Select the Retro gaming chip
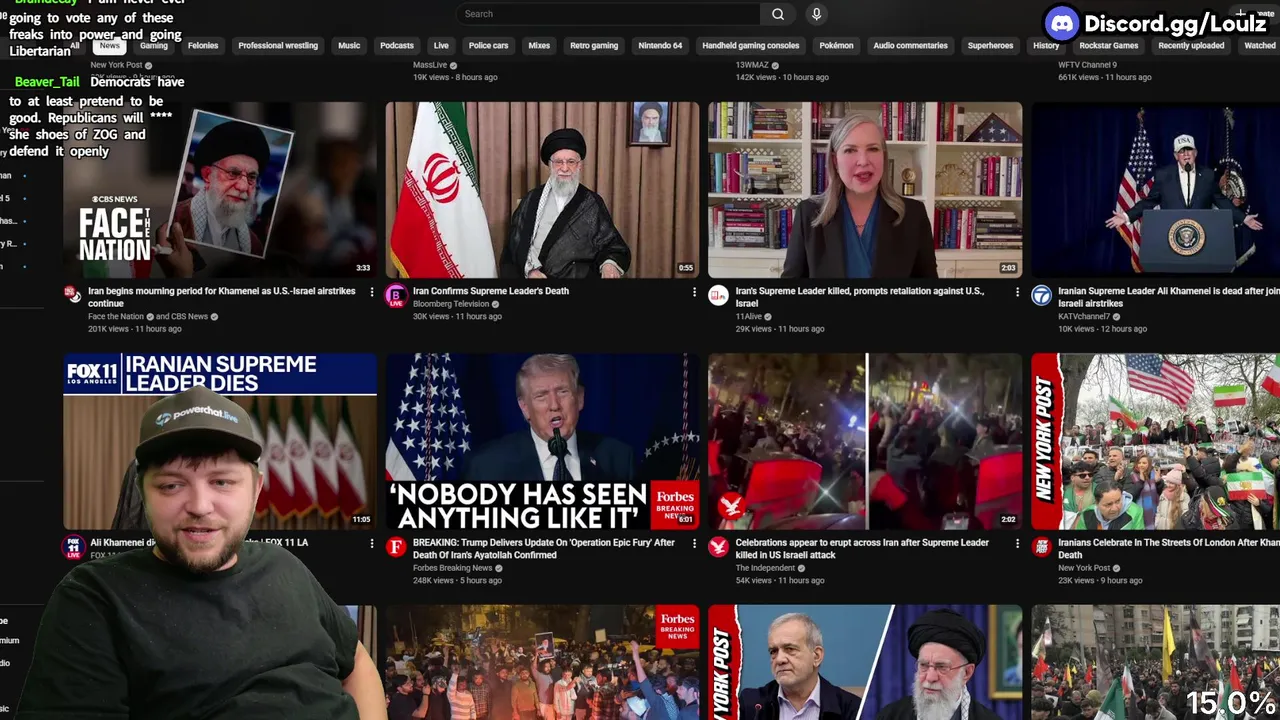Viewport: 1280px width, 720px height. [x=594, y=46]
